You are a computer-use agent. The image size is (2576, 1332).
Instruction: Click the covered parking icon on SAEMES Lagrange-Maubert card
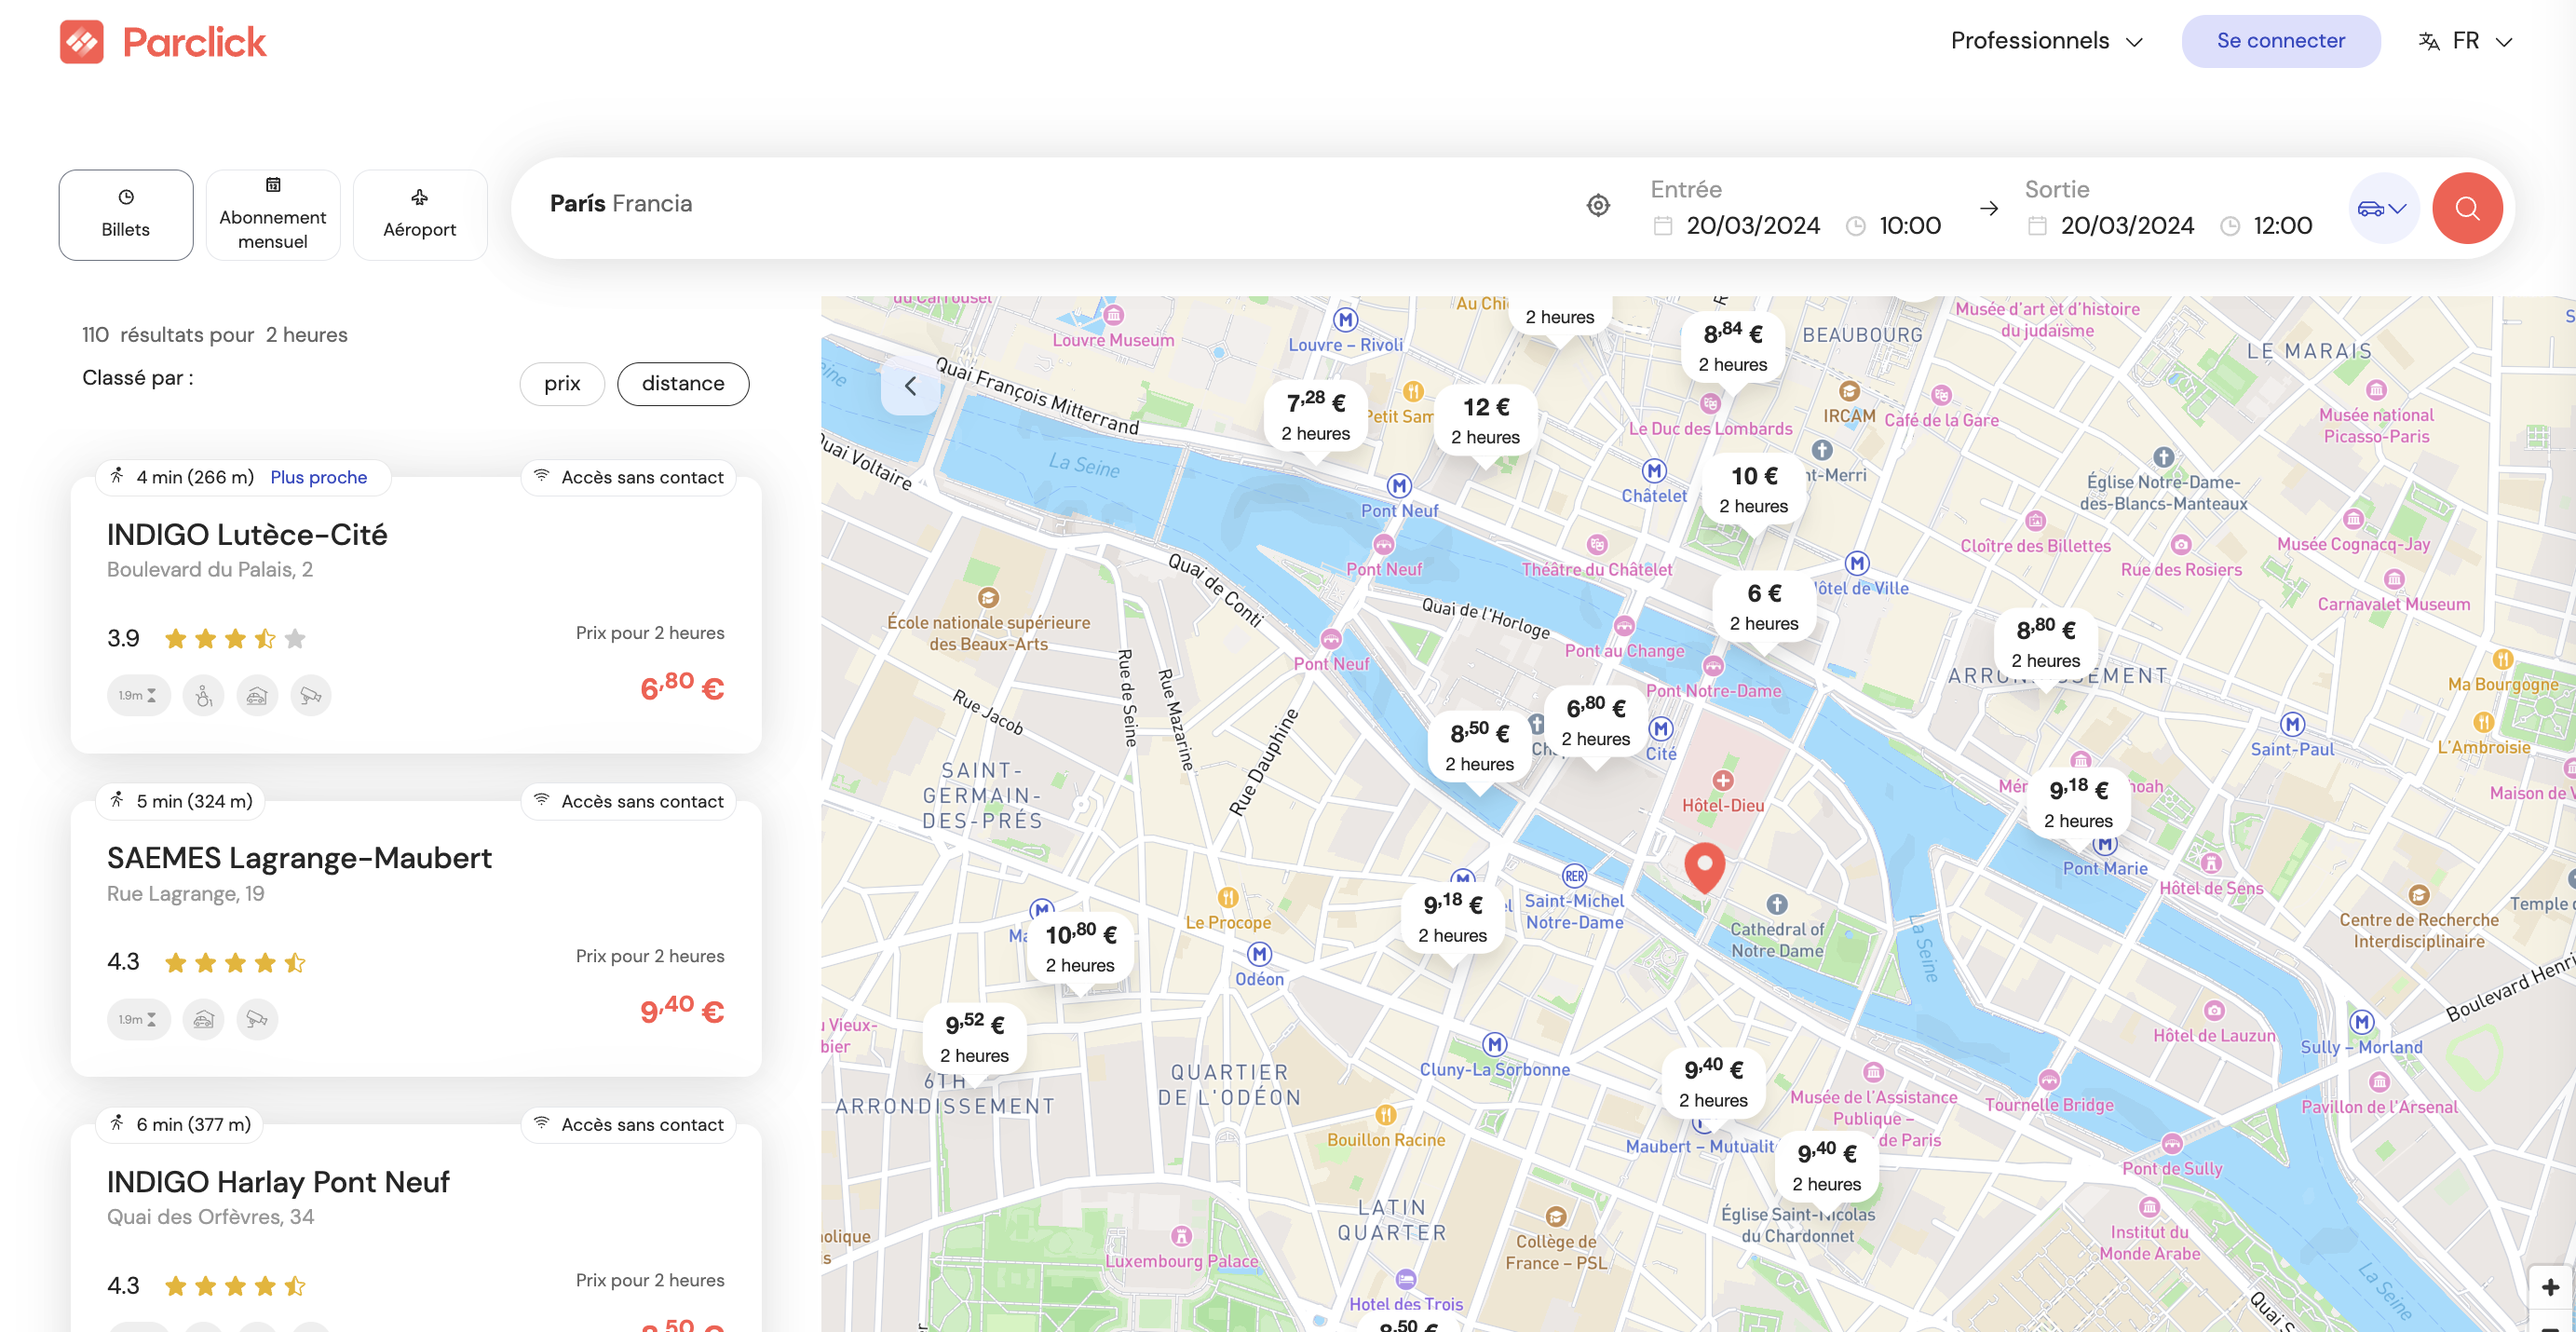(203, 1019)
